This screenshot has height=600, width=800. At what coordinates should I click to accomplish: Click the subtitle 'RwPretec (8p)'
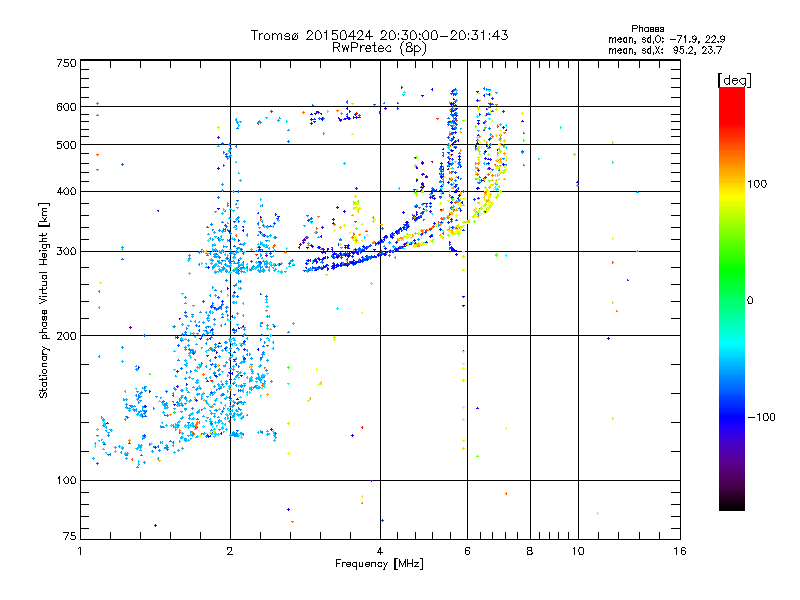(x=380, y=48)
